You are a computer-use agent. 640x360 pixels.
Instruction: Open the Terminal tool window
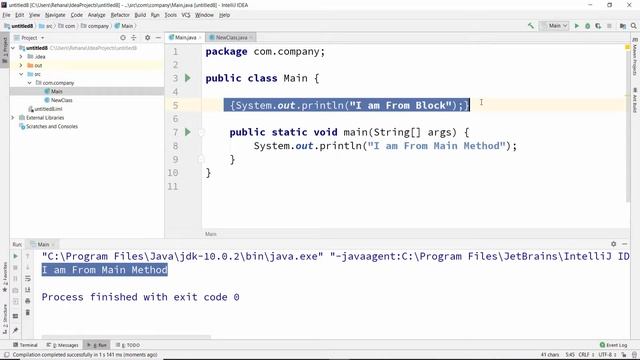coord(25,345)
